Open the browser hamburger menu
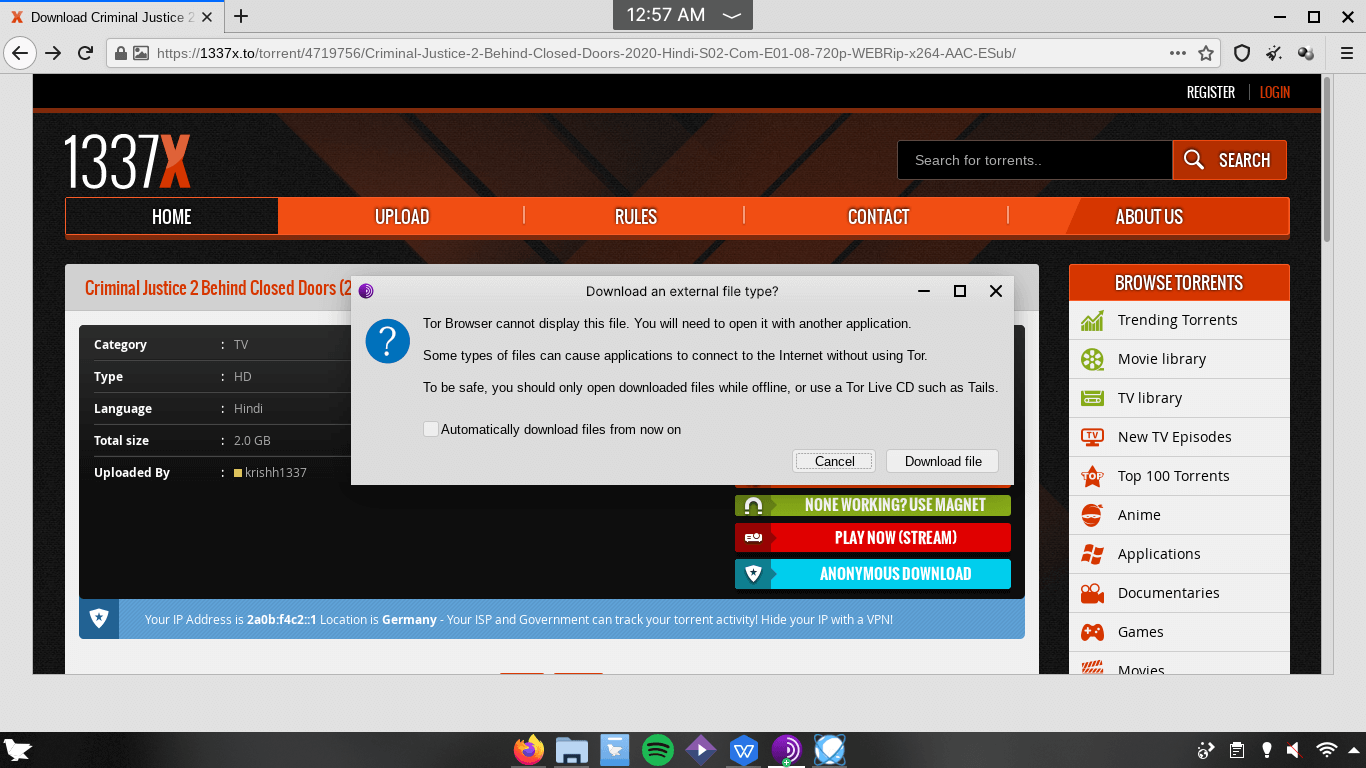Screen dimensions: 1366x768 point(1347,53)
